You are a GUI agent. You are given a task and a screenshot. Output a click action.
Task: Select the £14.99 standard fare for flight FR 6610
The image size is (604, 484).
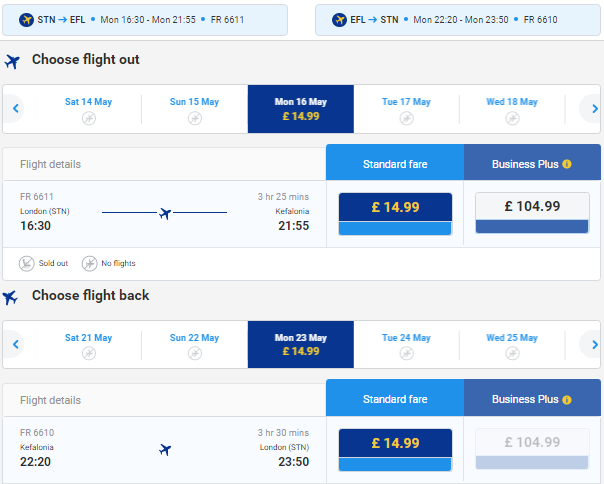tap(395, 450)
